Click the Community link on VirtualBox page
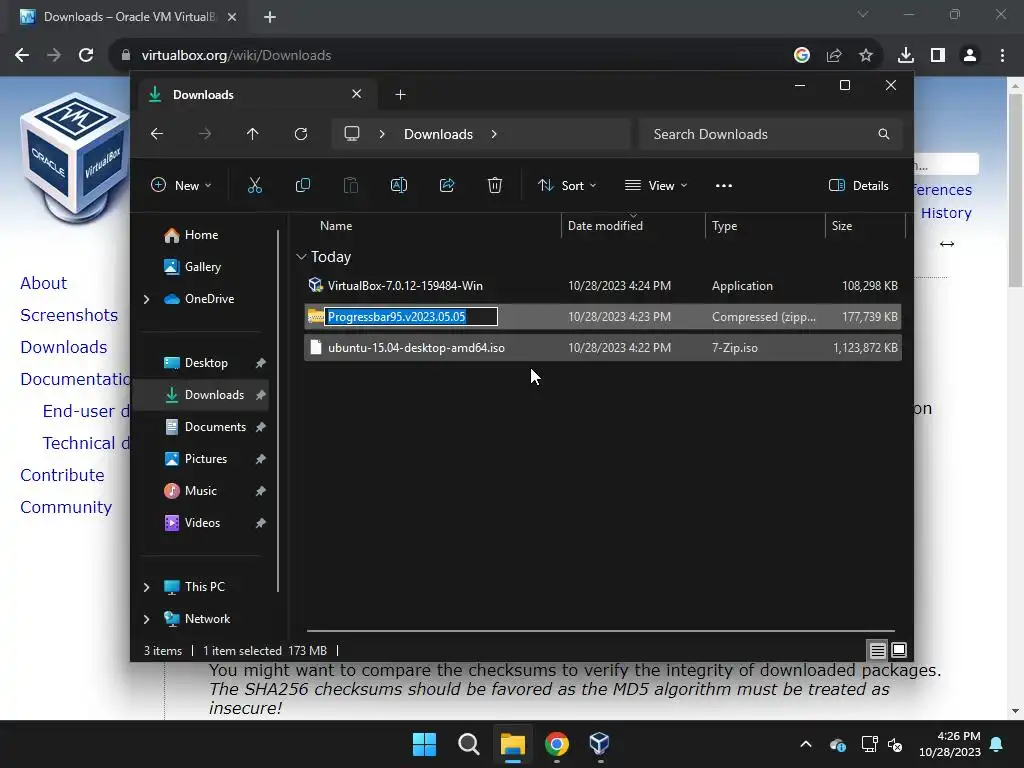This screenshot has height=768, width=1024. 66,507
